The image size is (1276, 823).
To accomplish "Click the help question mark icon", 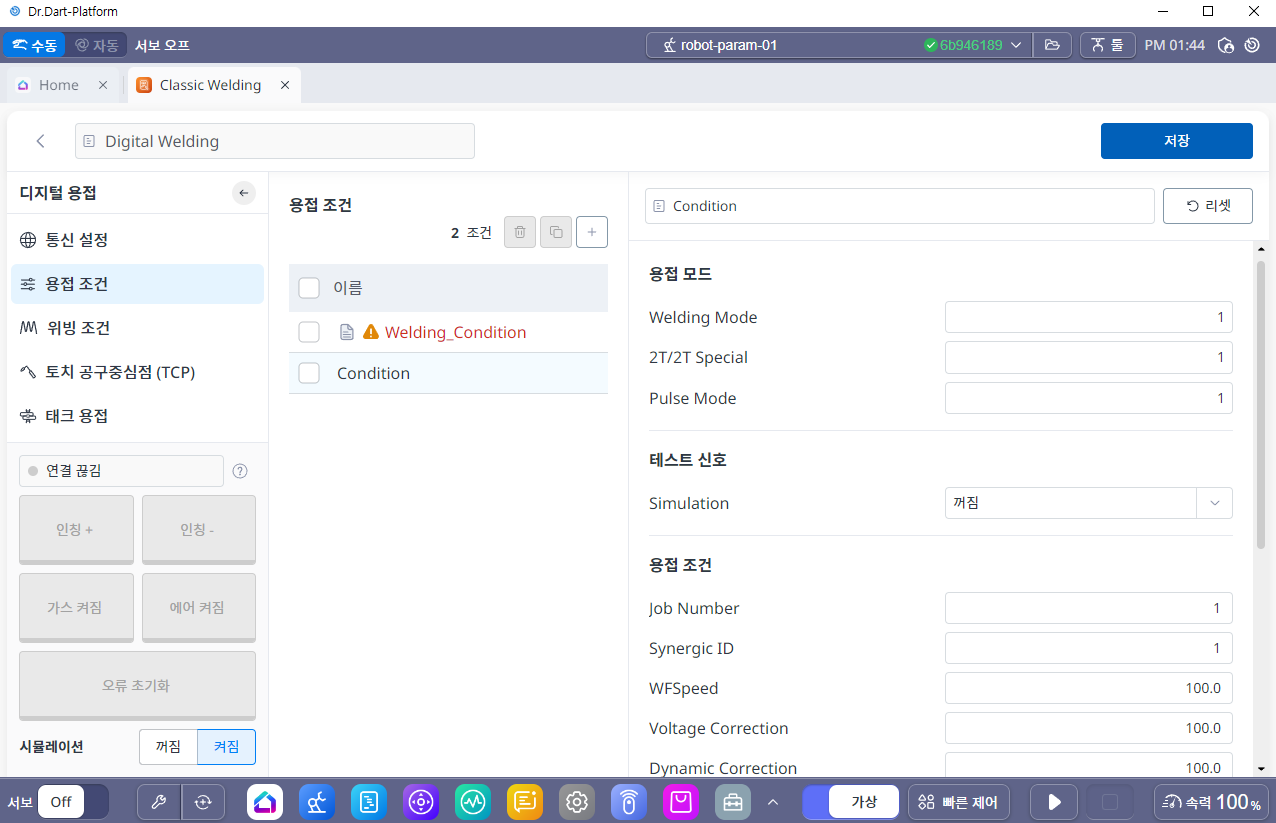I will click(x=240, y=471).
